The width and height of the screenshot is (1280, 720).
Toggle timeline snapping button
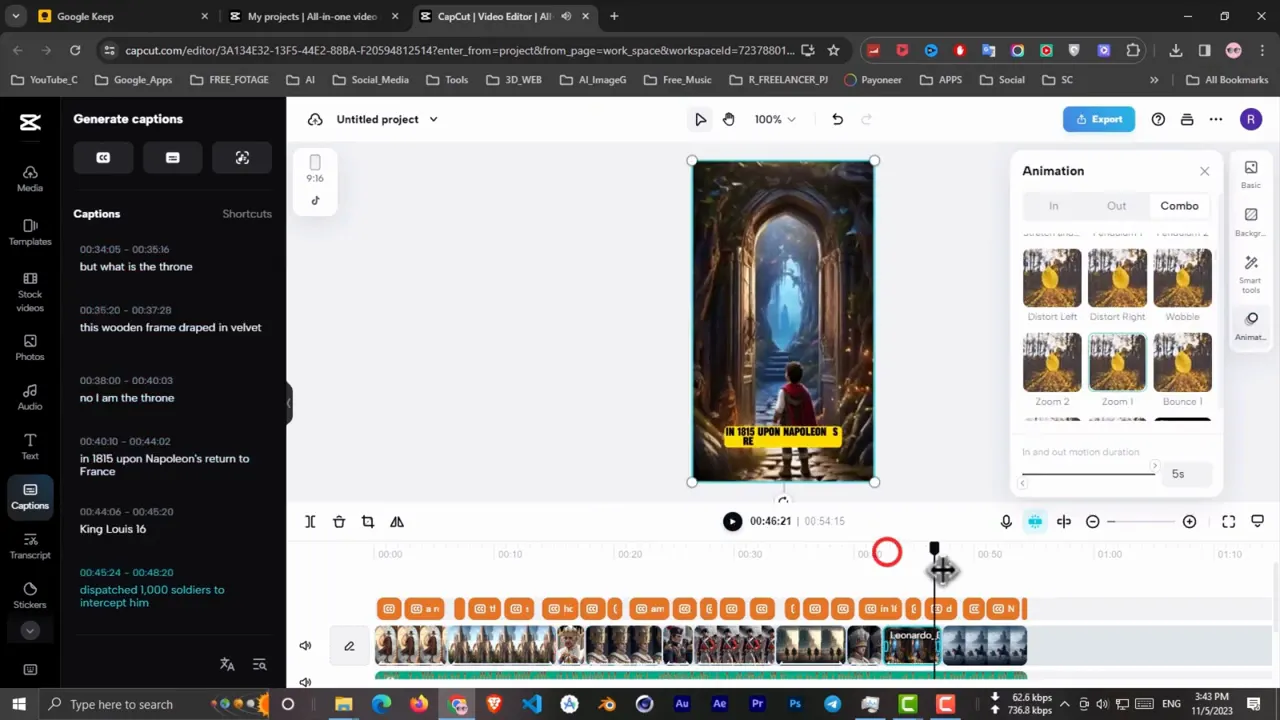pos(1035,521)
